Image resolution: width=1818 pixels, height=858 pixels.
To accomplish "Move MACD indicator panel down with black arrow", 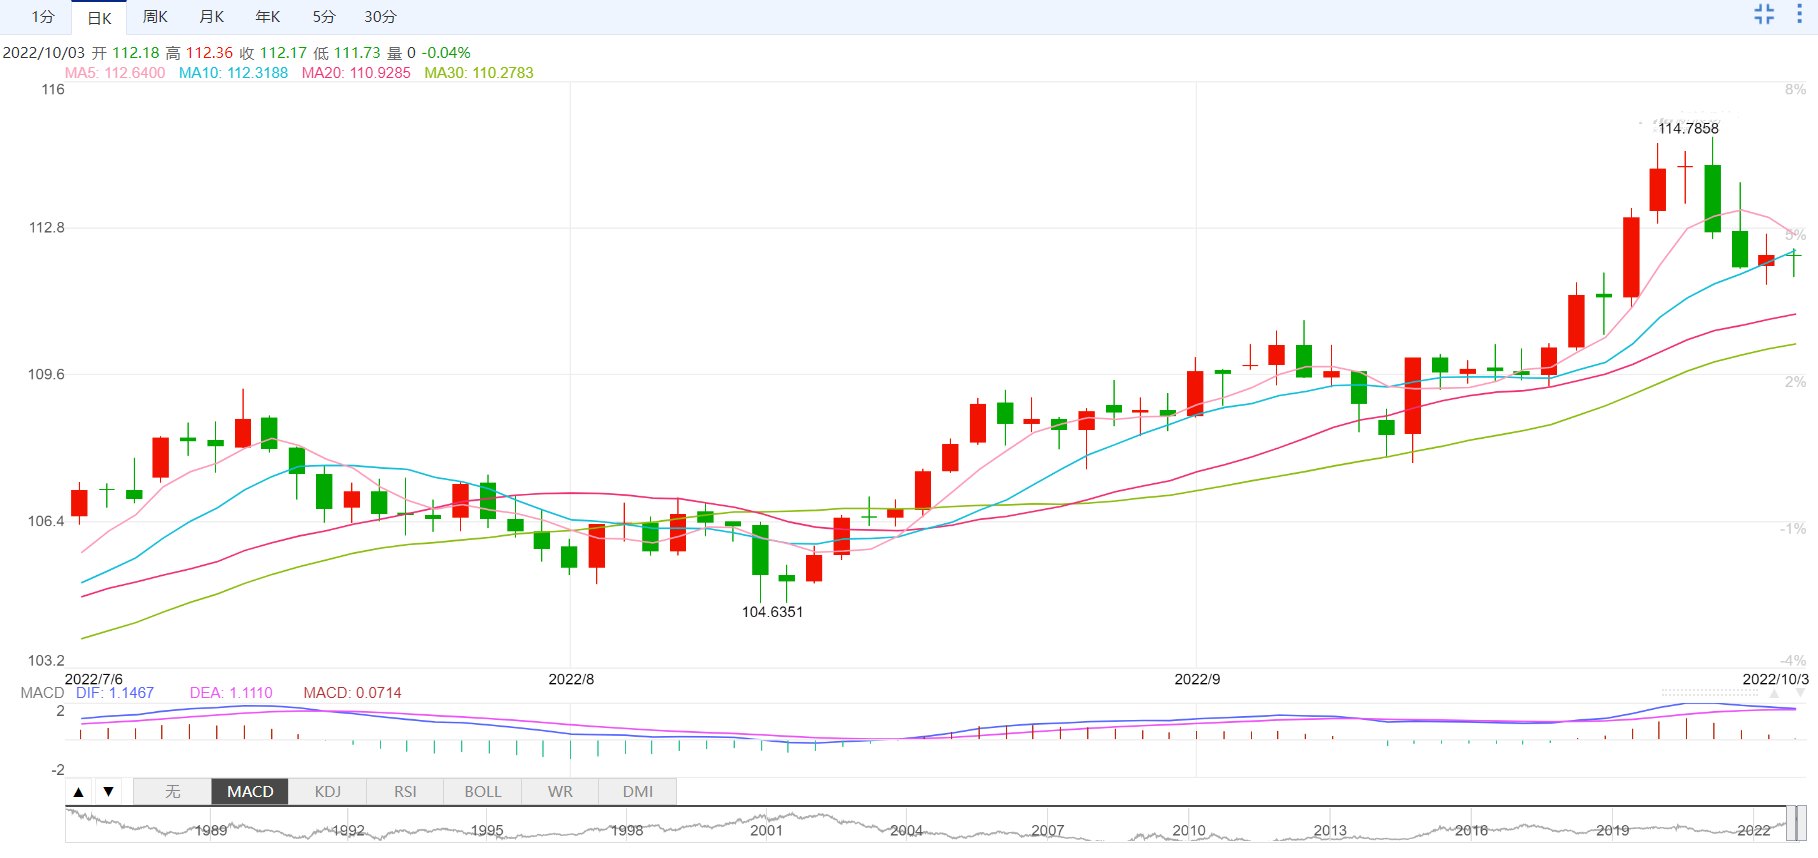I will click(x=108, y=792).
